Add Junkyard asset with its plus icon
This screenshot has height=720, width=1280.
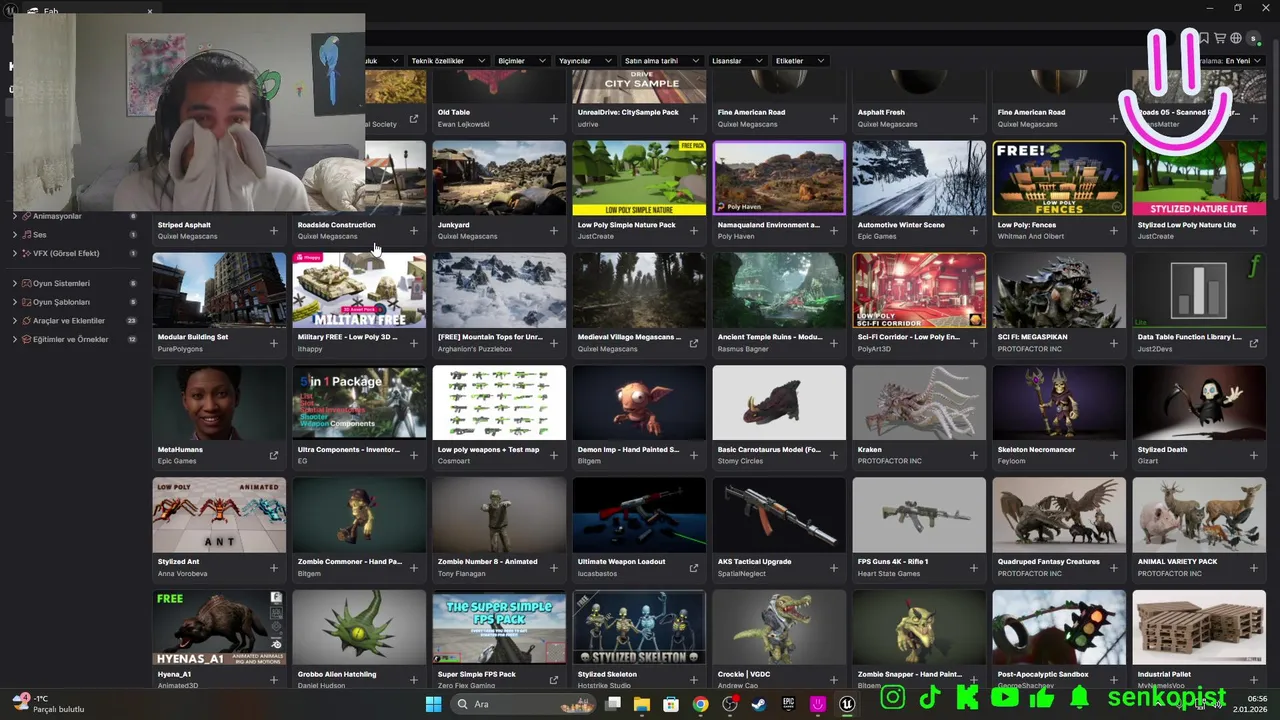[554, 231]
